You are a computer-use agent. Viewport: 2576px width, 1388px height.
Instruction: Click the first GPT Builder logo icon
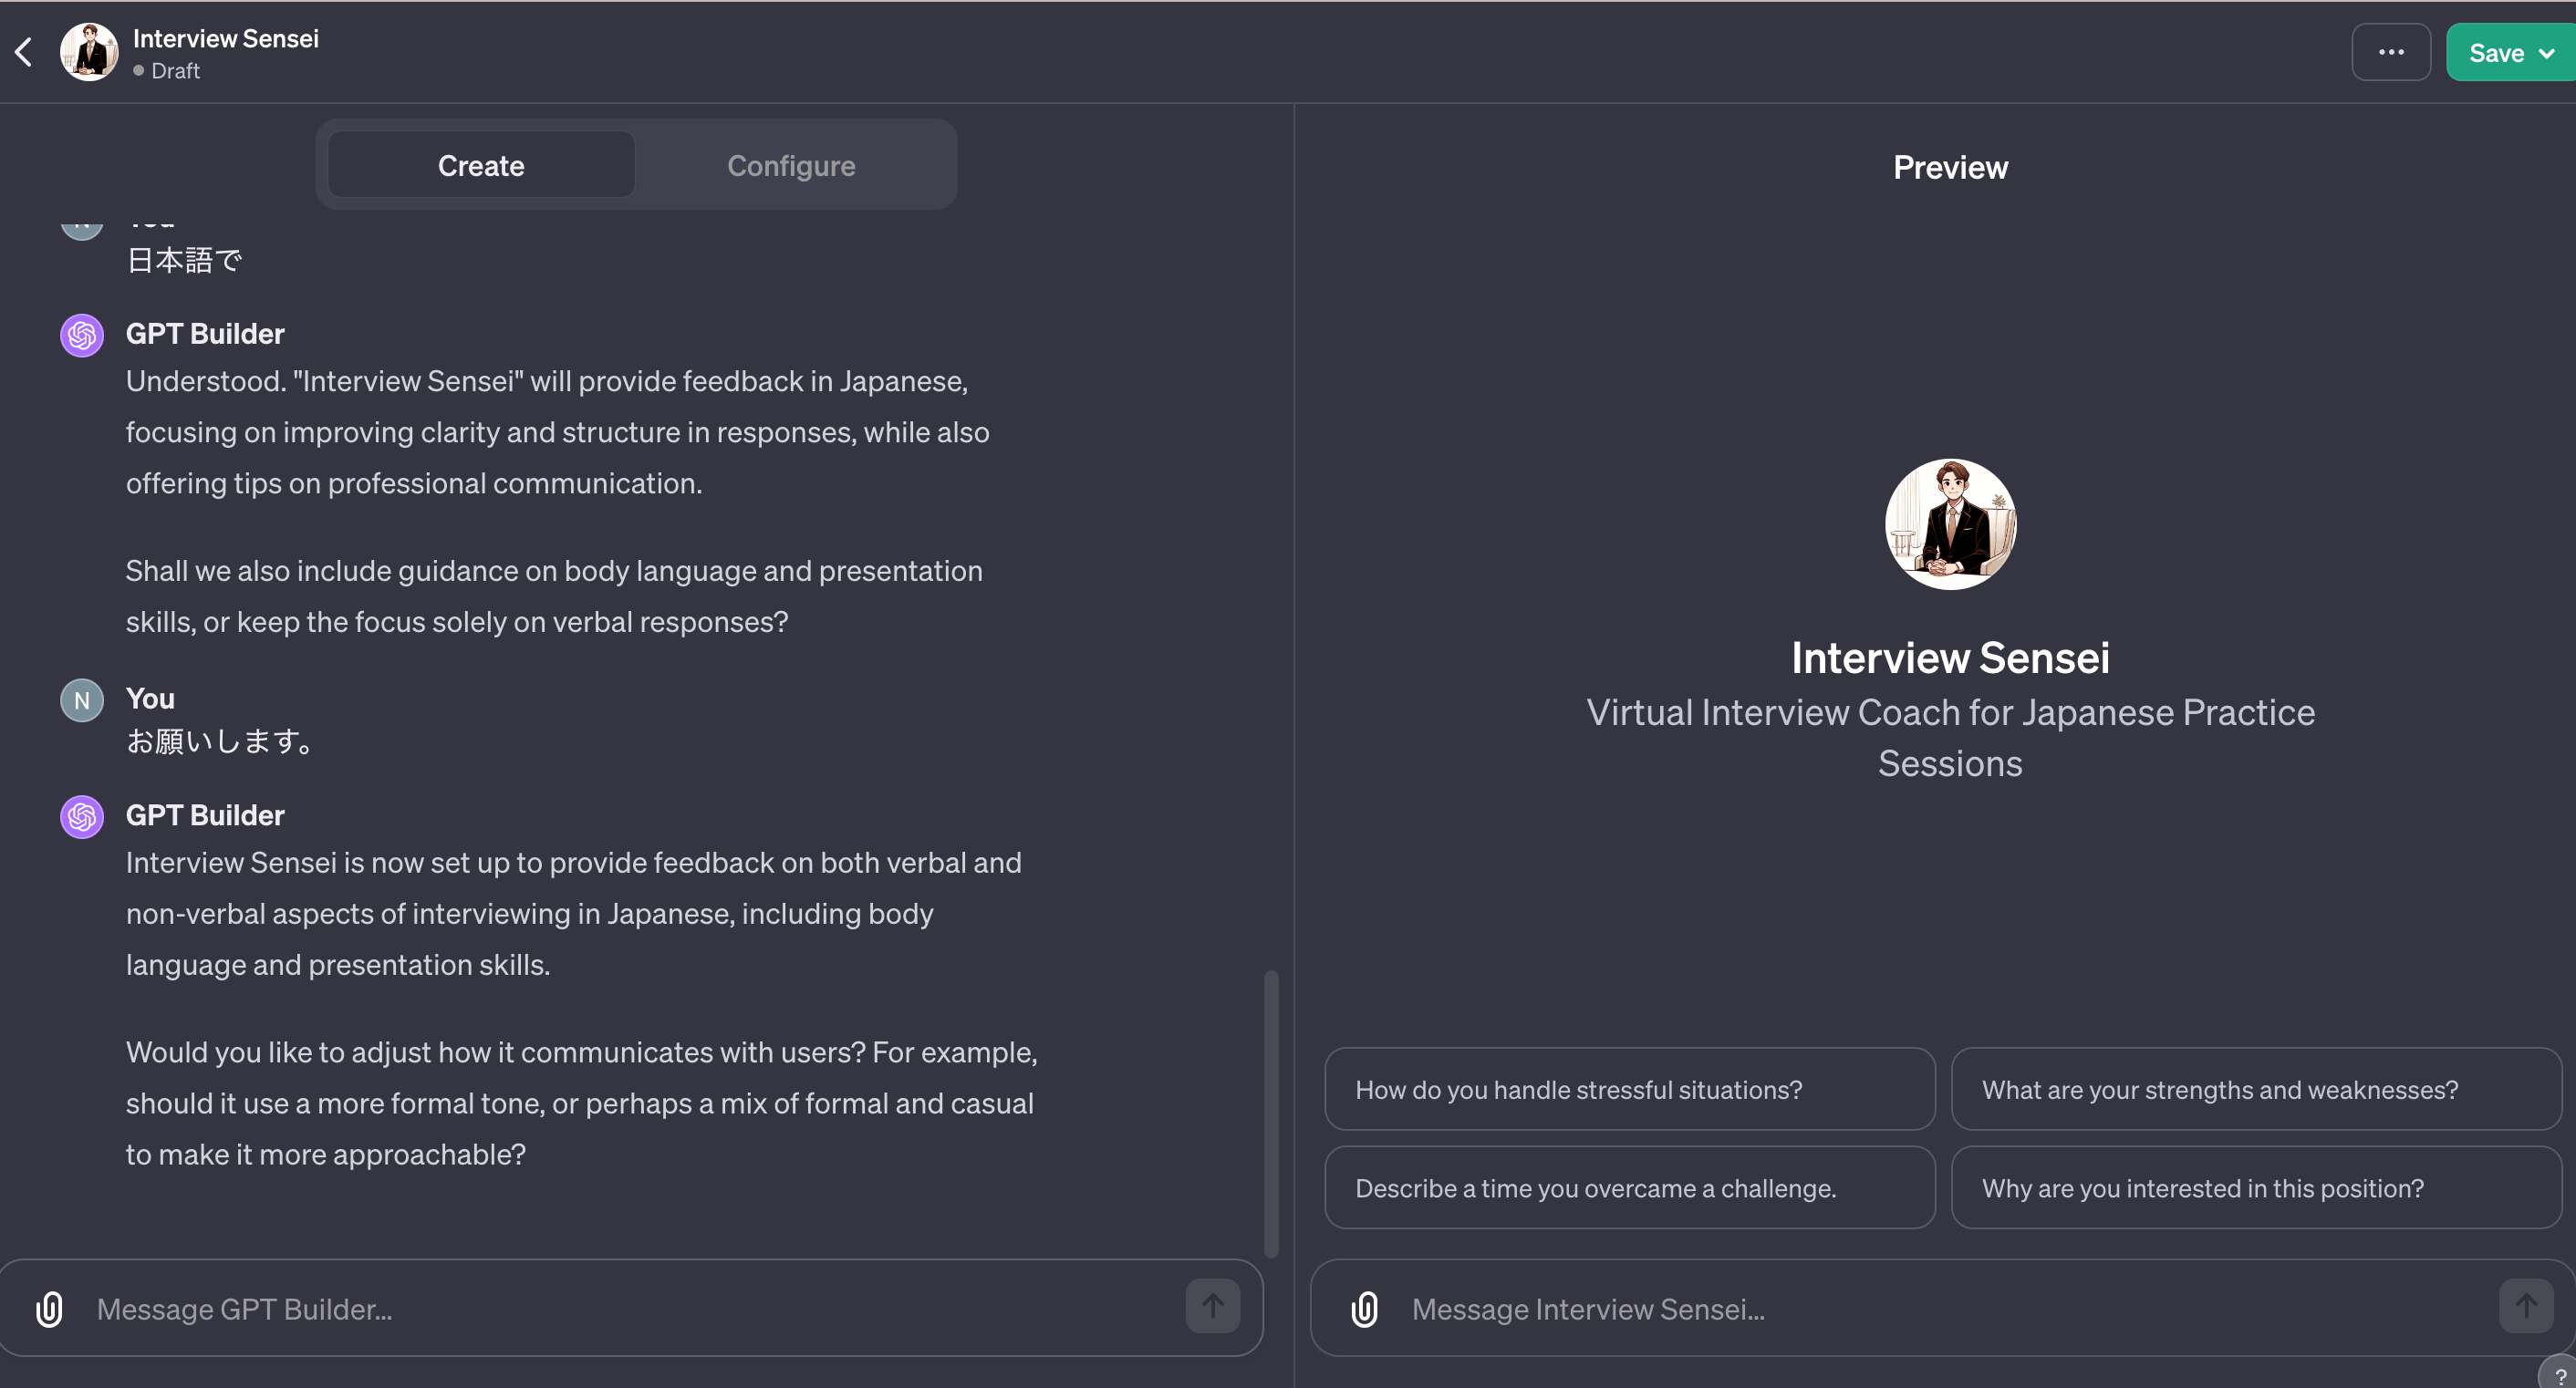pos(82,335)
